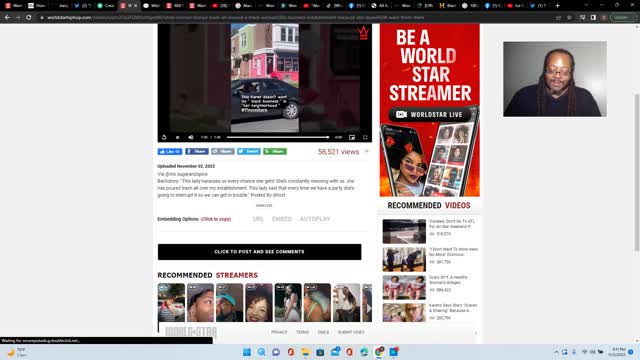The width and height of the screenshot is (640, 360).
Task: Open the TERMS footer link
Action: coord(302,332)
